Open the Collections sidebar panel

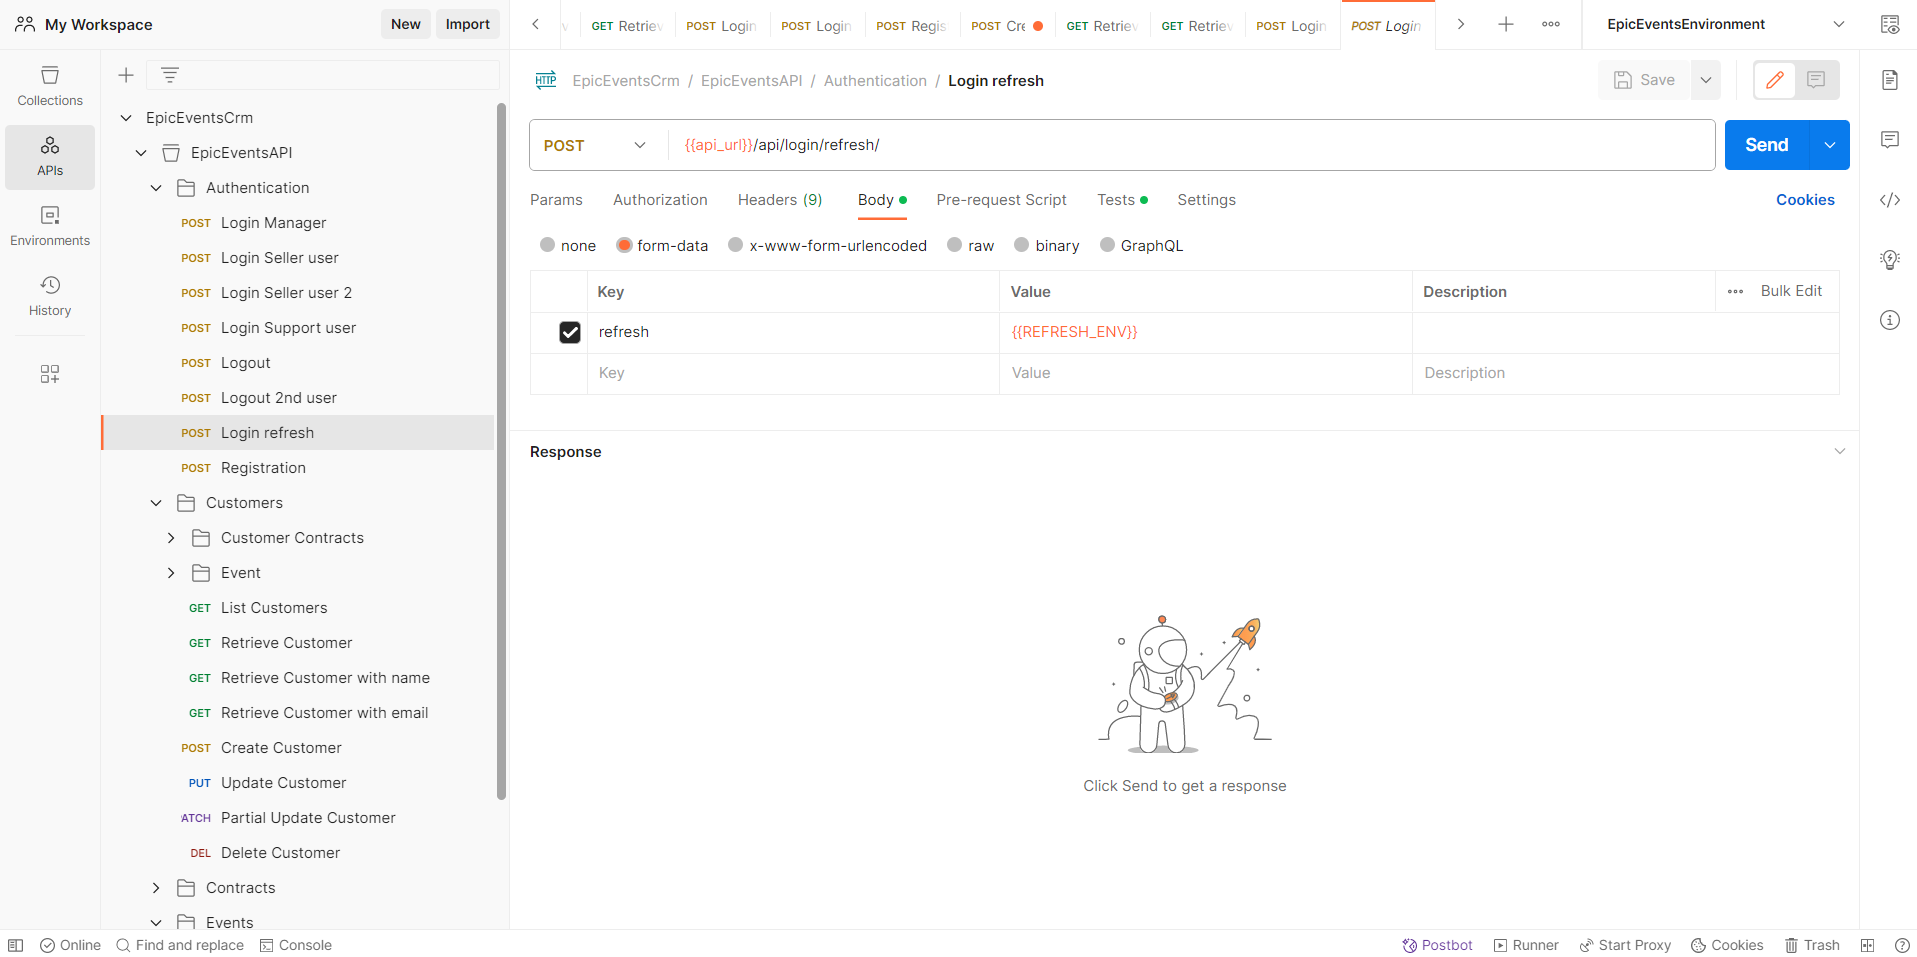(x=50, y=86)
